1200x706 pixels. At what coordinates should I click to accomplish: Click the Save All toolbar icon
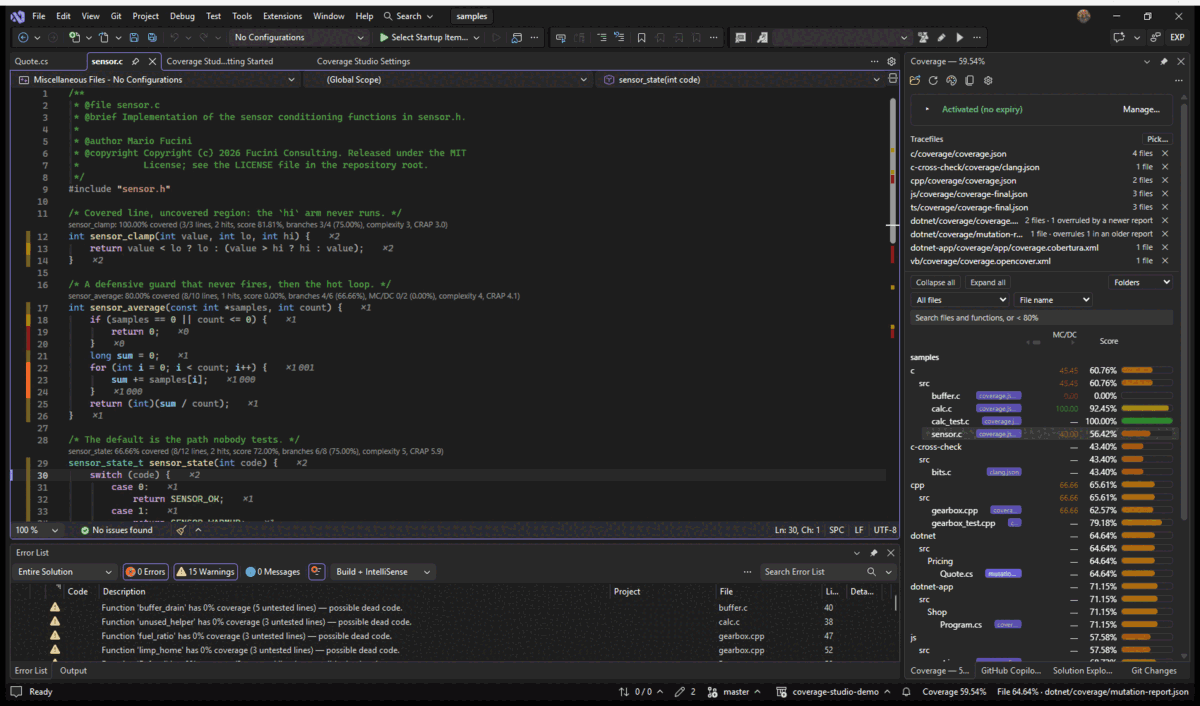(x=151, y=37)
